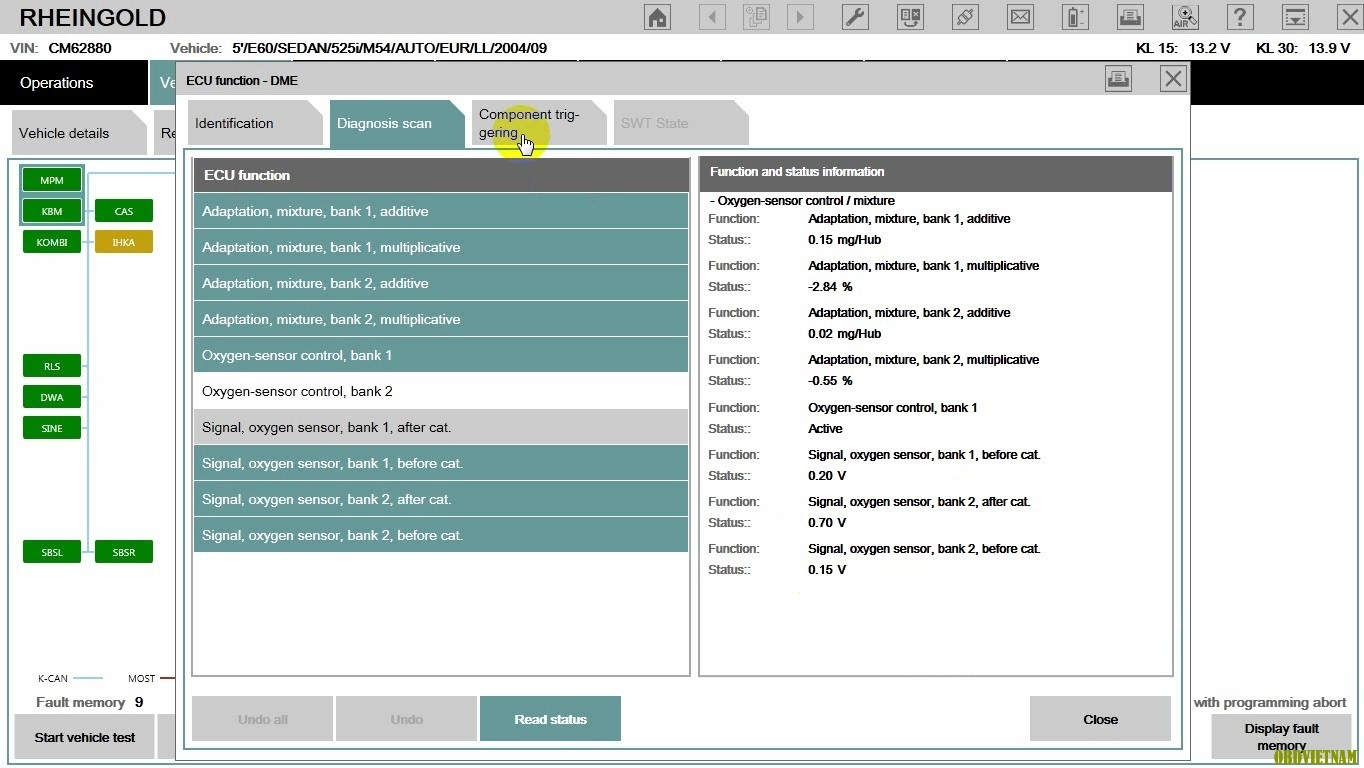The width and height of the screenshot is (1364, 768).
Task: Toggle 'Signal, oxygen sensor, bank 1, before cat.' row
Action: pos(441,463)
